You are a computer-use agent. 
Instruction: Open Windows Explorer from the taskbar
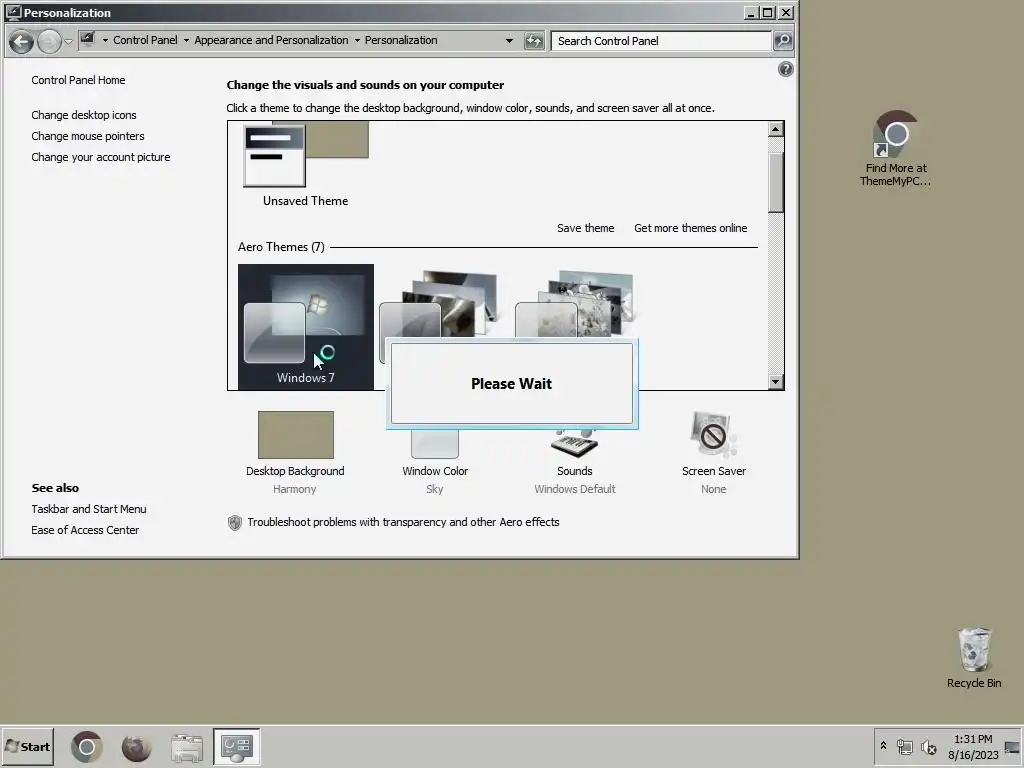pyautogui.click(x=187, y=747)
